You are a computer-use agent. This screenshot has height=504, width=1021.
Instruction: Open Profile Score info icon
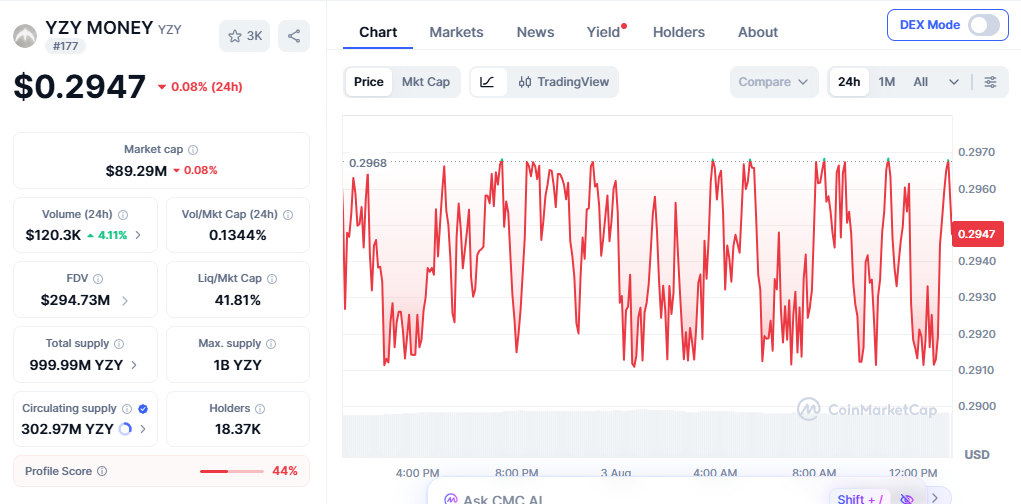click(x=102, y=471)
